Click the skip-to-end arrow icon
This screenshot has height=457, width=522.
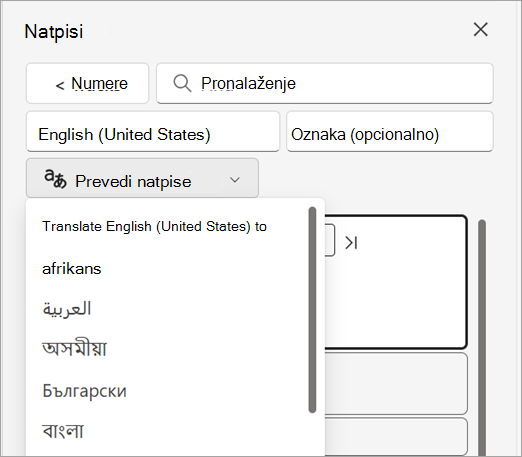351,243
